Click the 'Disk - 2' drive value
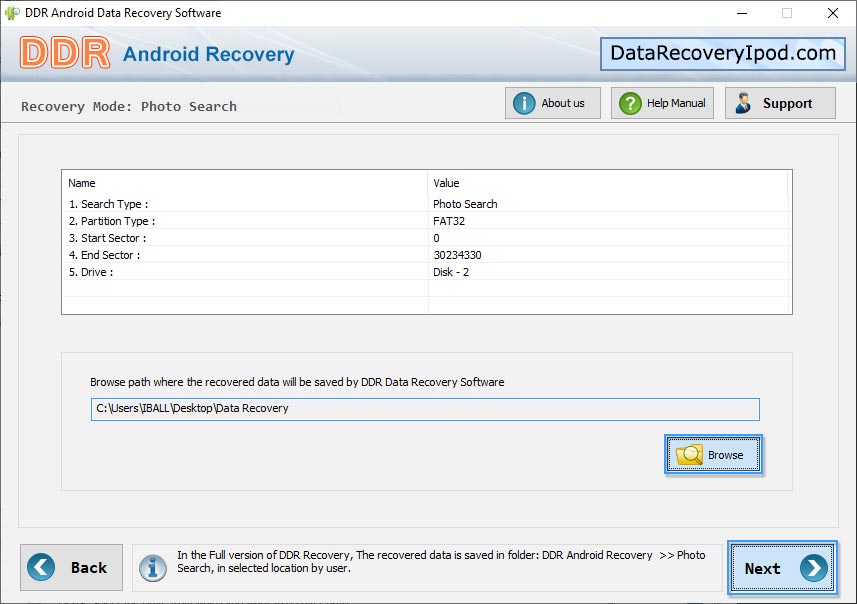The image size is (857, 604). click(451, 272)
